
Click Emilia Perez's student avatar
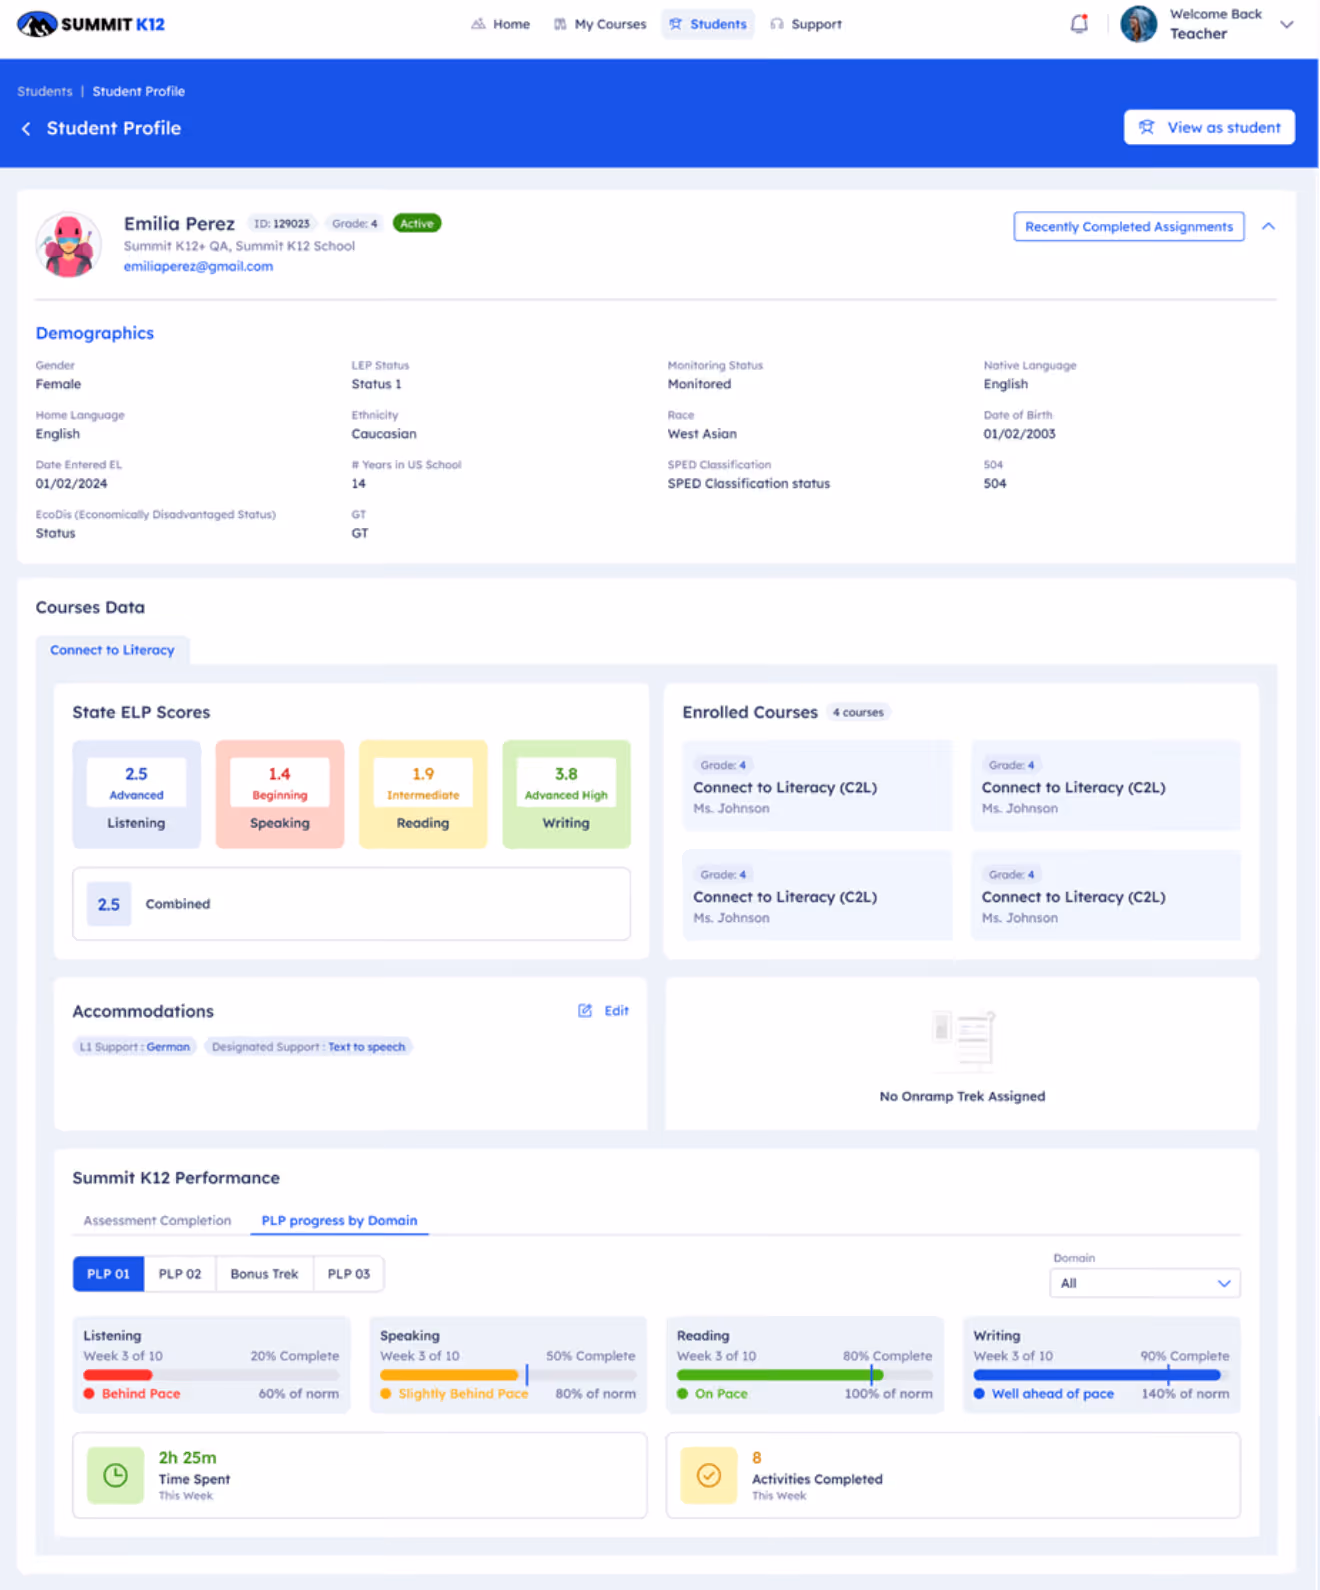coord(68,244)
